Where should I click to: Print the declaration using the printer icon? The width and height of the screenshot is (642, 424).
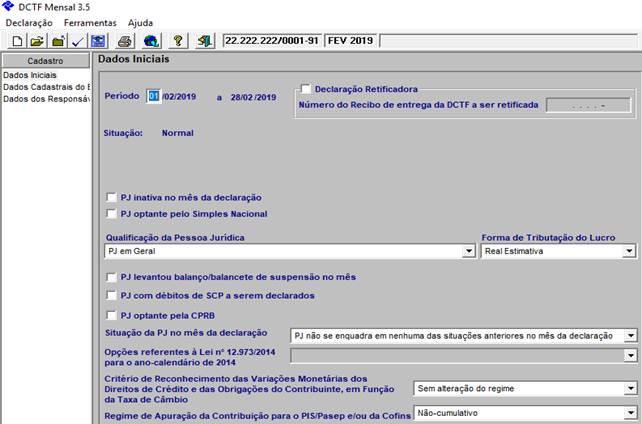tap(125, 41)
